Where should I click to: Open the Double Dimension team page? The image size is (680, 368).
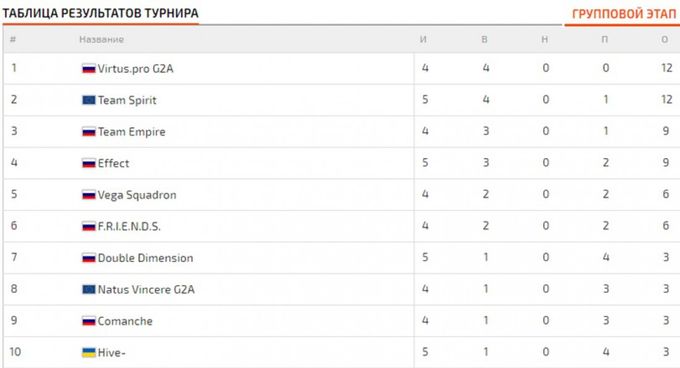145,258
